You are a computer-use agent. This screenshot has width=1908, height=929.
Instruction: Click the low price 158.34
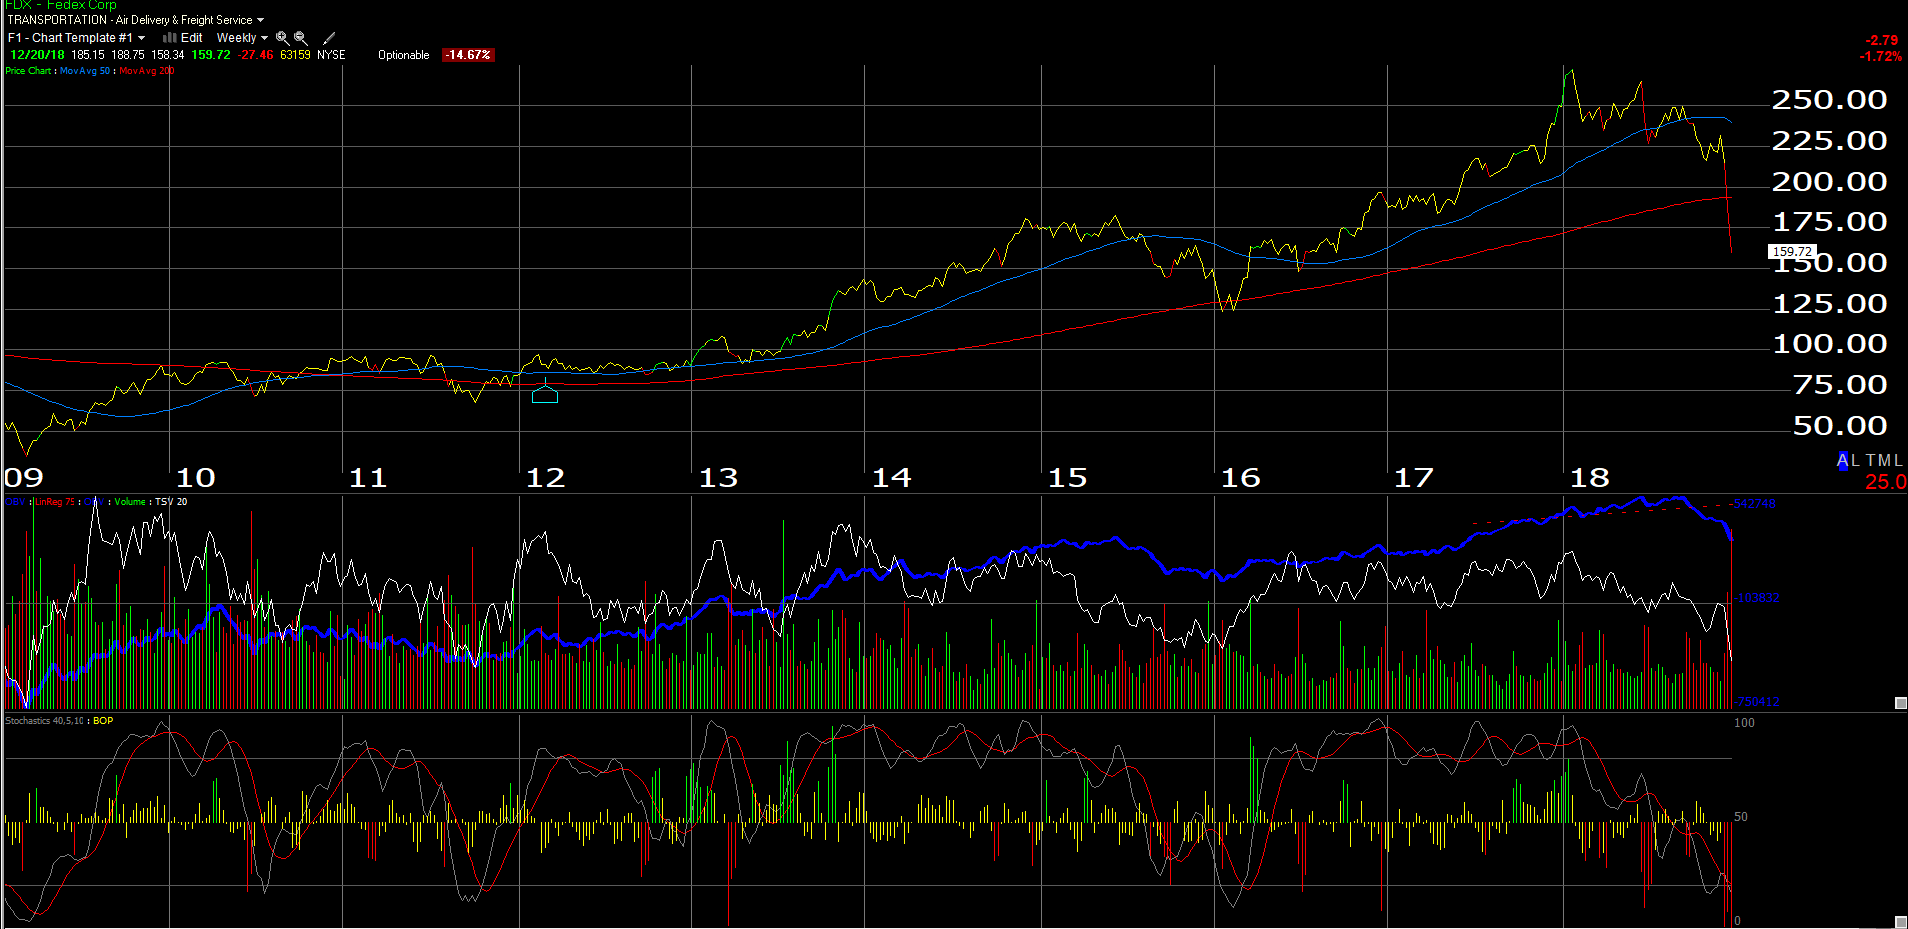168,55
